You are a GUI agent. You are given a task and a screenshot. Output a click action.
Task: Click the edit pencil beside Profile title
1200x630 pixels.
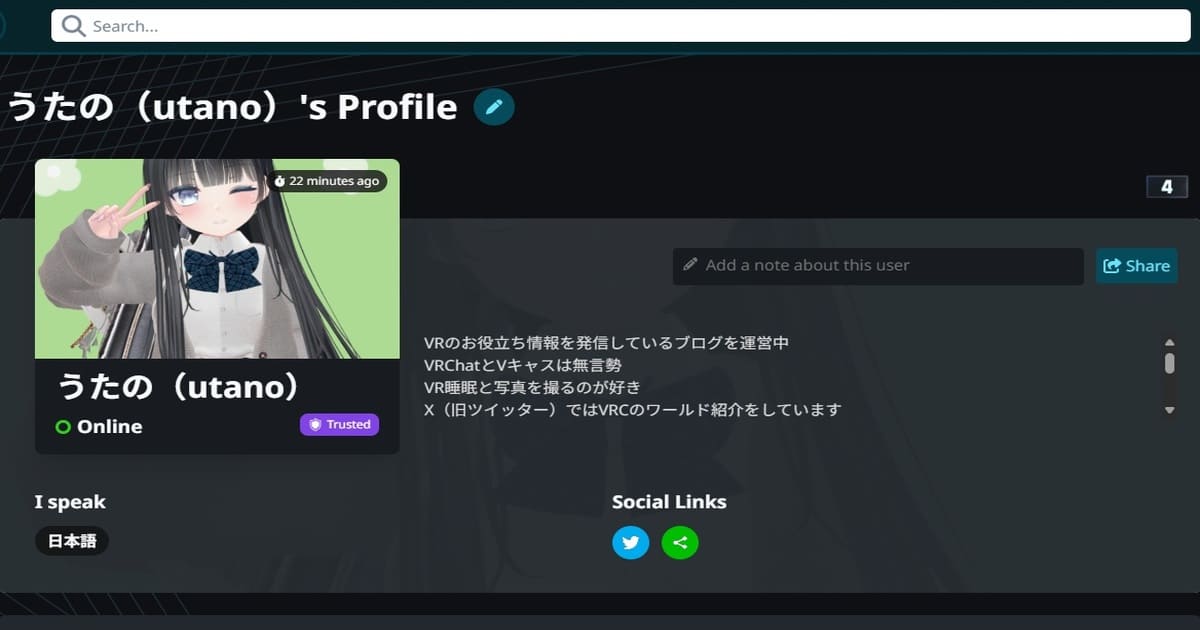point(494,107)
